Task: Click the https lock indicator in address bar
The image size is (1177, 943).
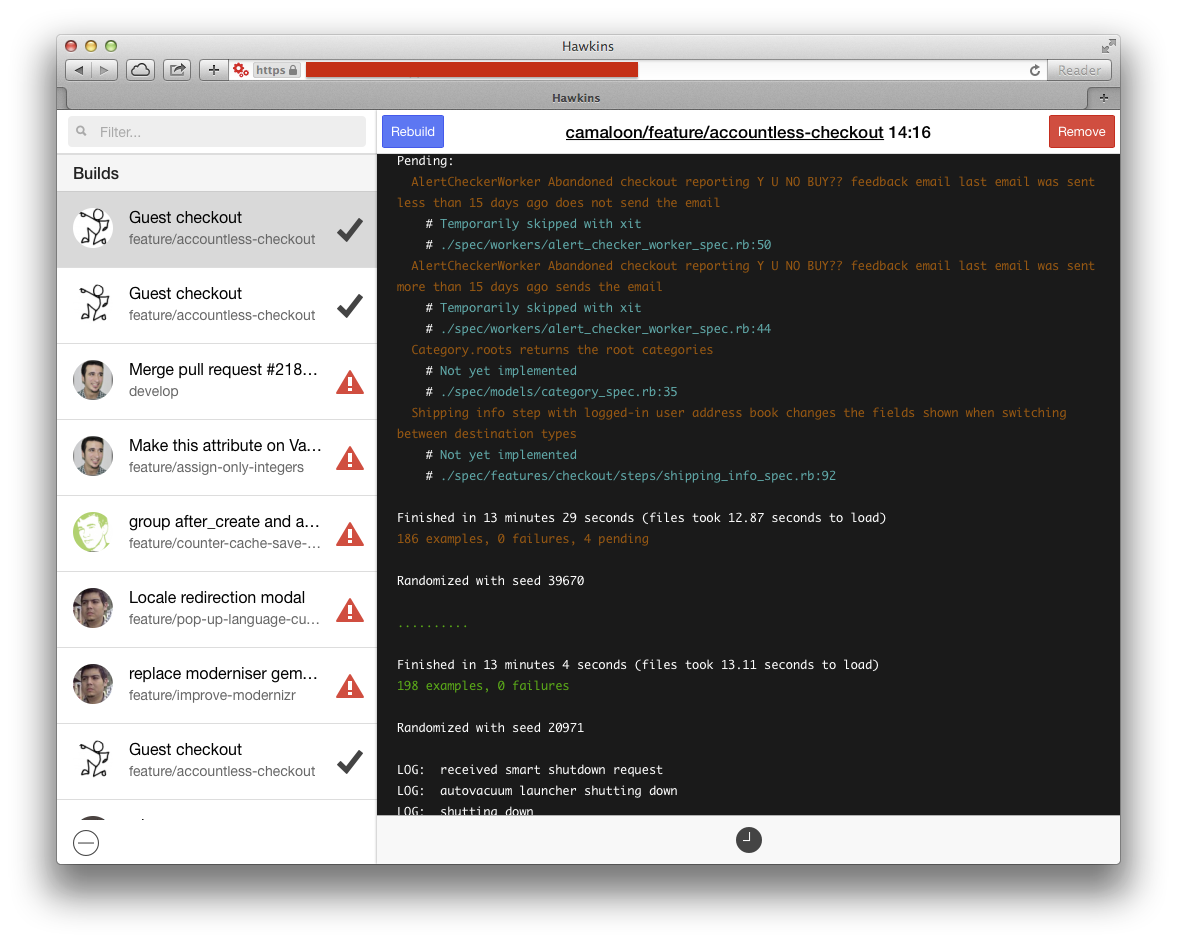Action: (277, 70)
